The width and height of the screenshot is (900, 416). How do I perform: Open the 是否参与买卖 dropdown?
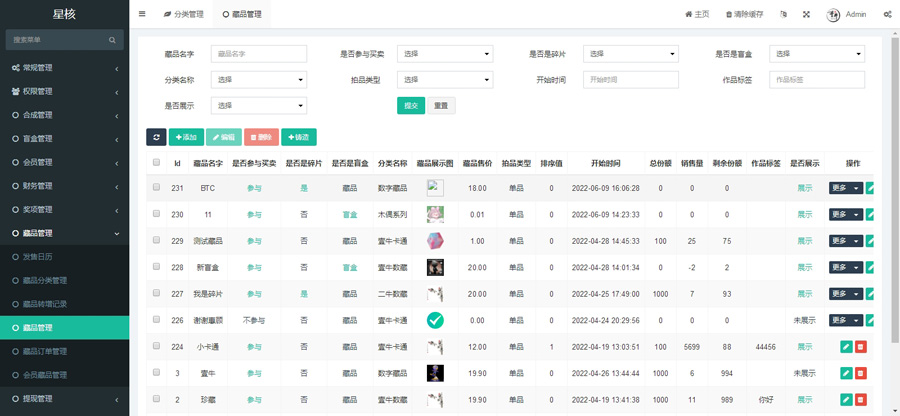tap(445, 54)
